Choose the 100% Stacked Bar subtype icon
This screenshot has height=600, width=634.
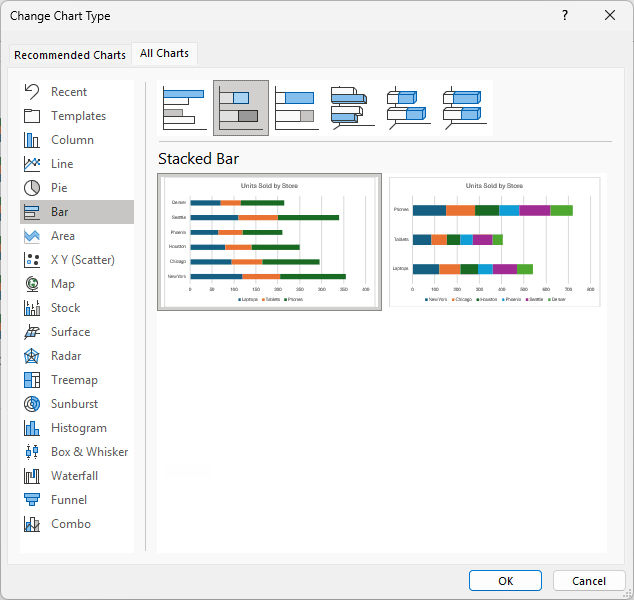(297, 108)
